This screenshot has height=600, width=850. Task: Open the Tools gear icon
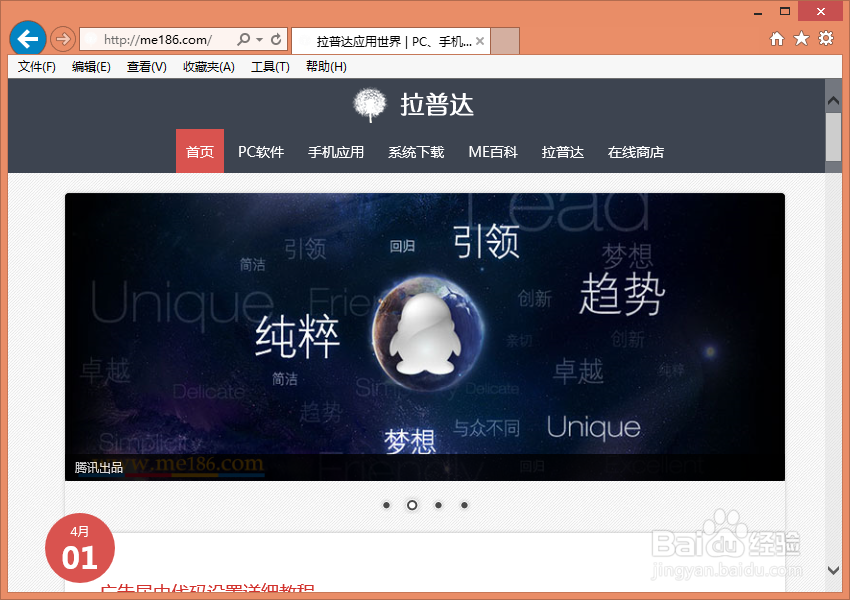coord(826,38)
